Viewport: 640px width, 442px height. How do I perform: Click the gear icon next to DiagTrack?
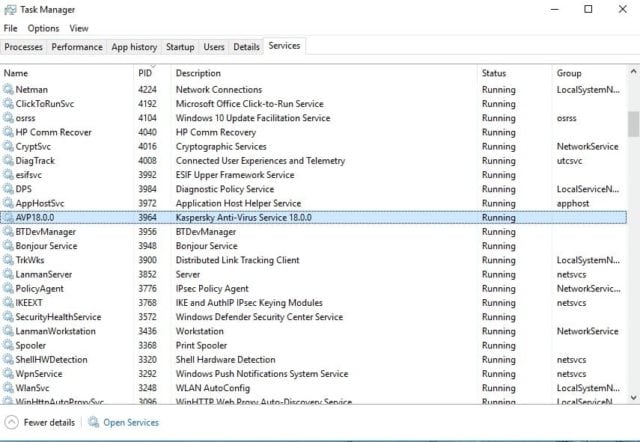(x=8, y=160)
